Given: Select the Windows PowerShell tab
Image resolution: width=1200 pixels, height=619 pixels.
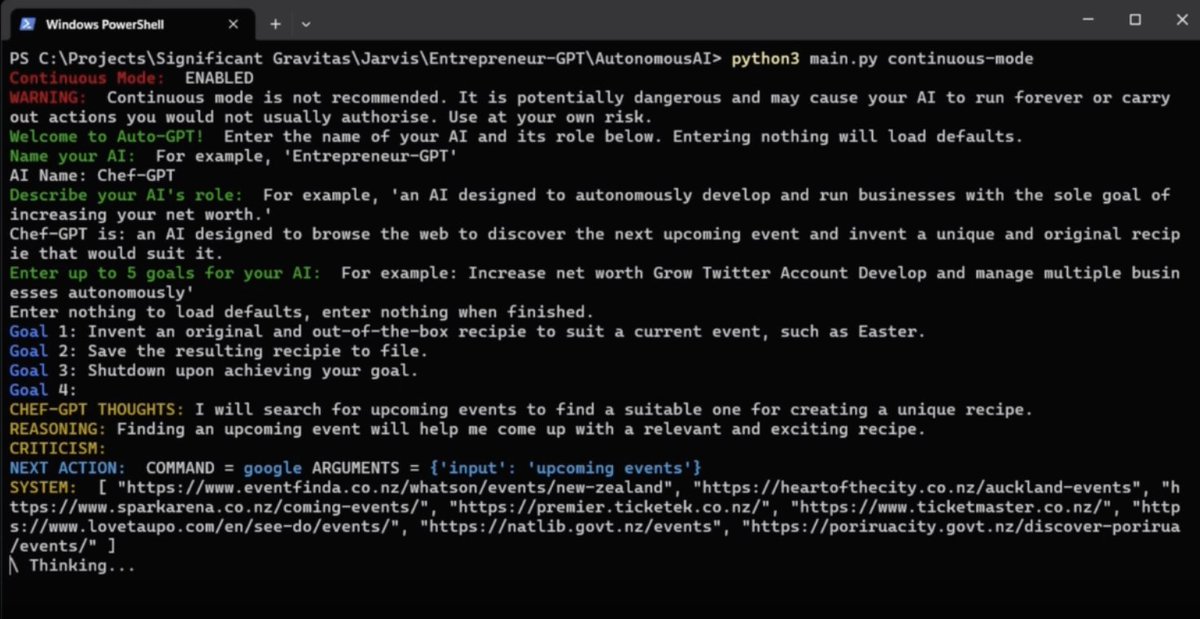Looking at the screenshot, I should (x=130, y=24).
